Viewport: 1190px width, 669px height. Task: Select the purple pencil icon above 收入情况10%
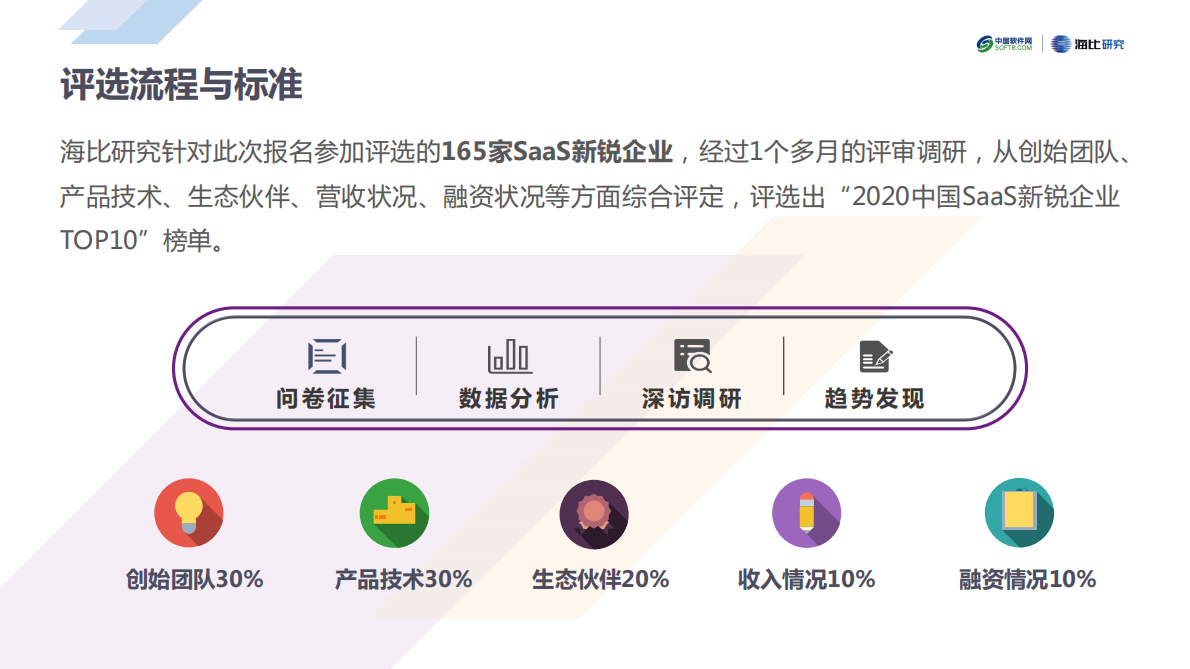[808, 513]
